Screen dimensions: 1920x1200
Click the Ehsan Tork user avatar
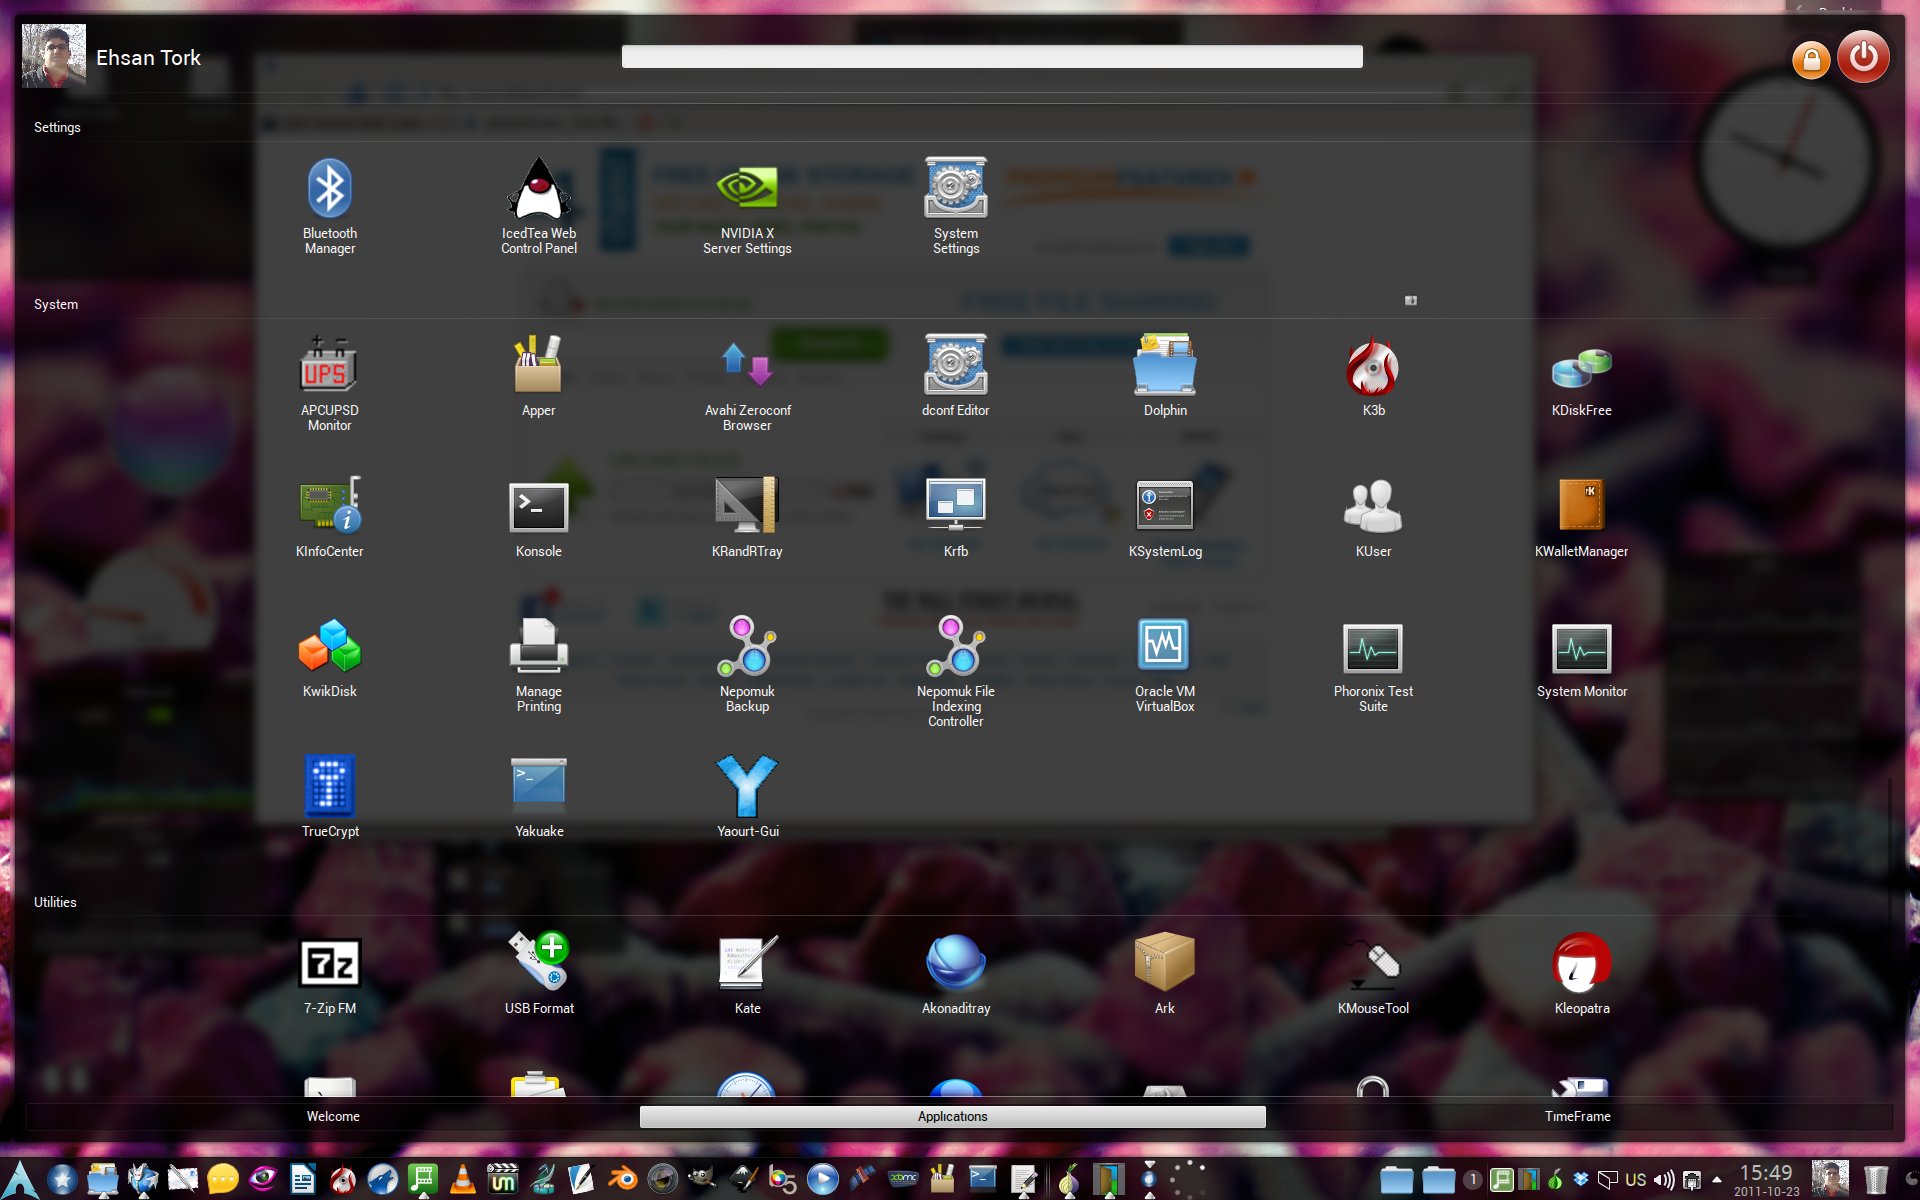pos(54,56)
